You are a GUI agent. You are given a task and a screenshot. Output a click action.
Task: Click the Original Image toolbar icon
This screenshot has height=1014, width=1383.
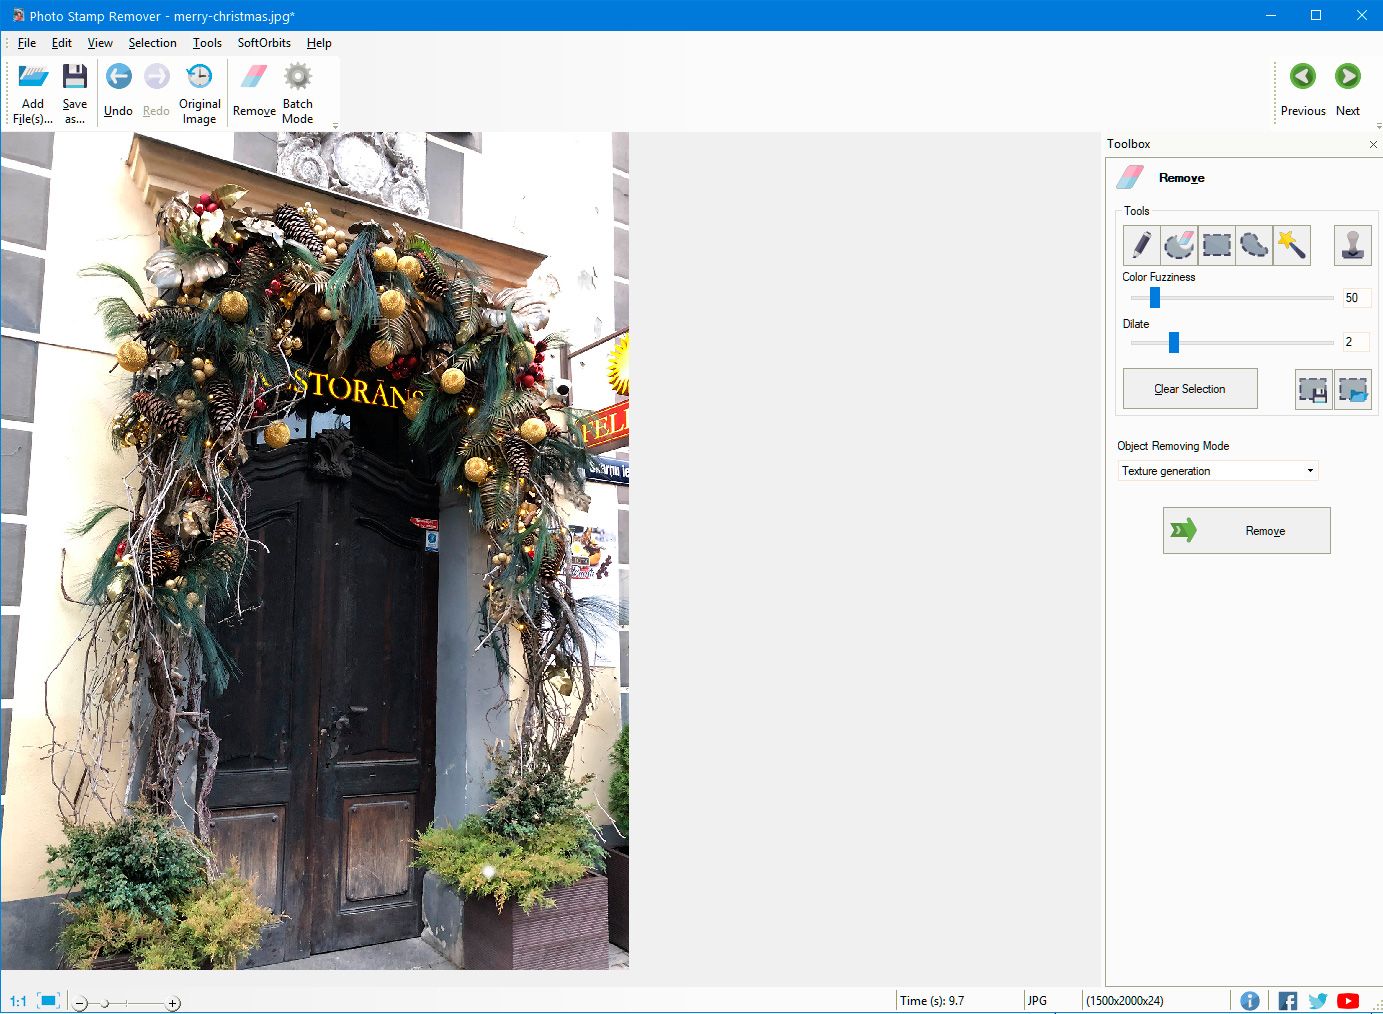coord(199,88)
